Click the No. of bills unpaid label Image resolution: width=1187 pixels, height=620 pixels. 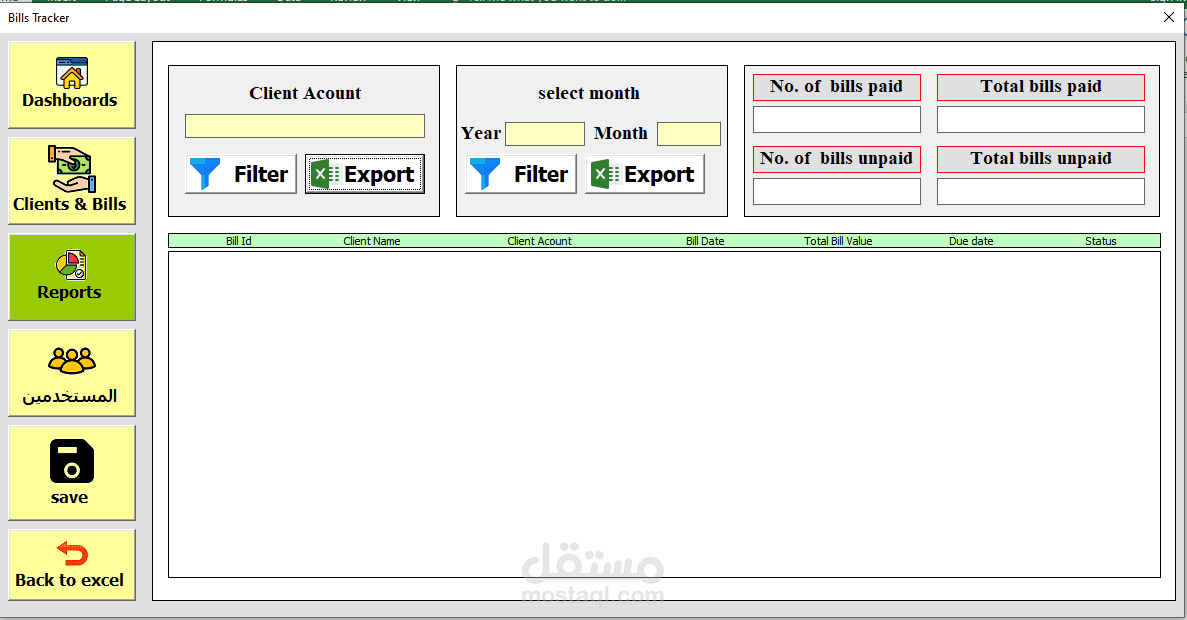837,159
